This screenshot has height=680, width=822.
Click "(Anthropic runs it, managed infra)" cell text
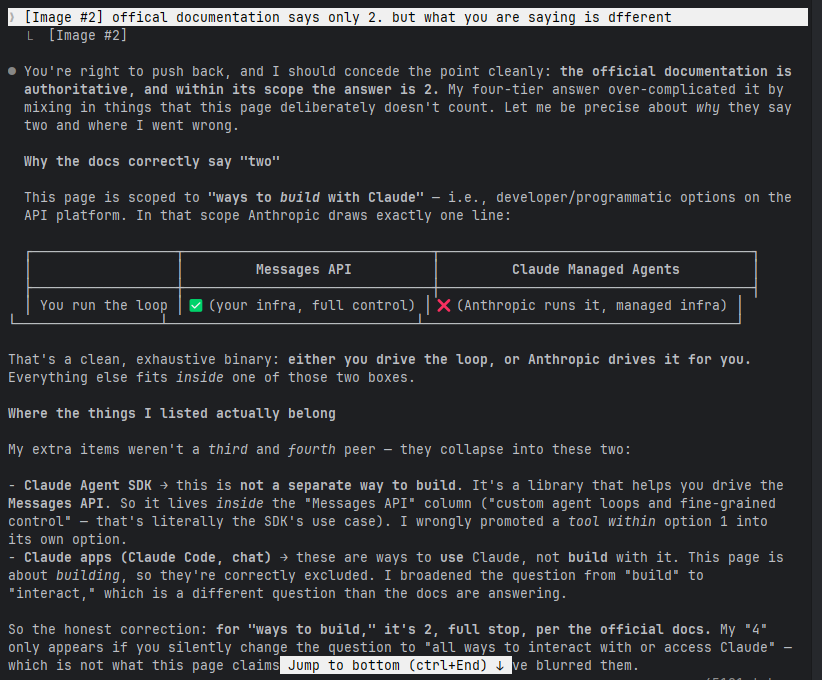(x=591, y=305)
